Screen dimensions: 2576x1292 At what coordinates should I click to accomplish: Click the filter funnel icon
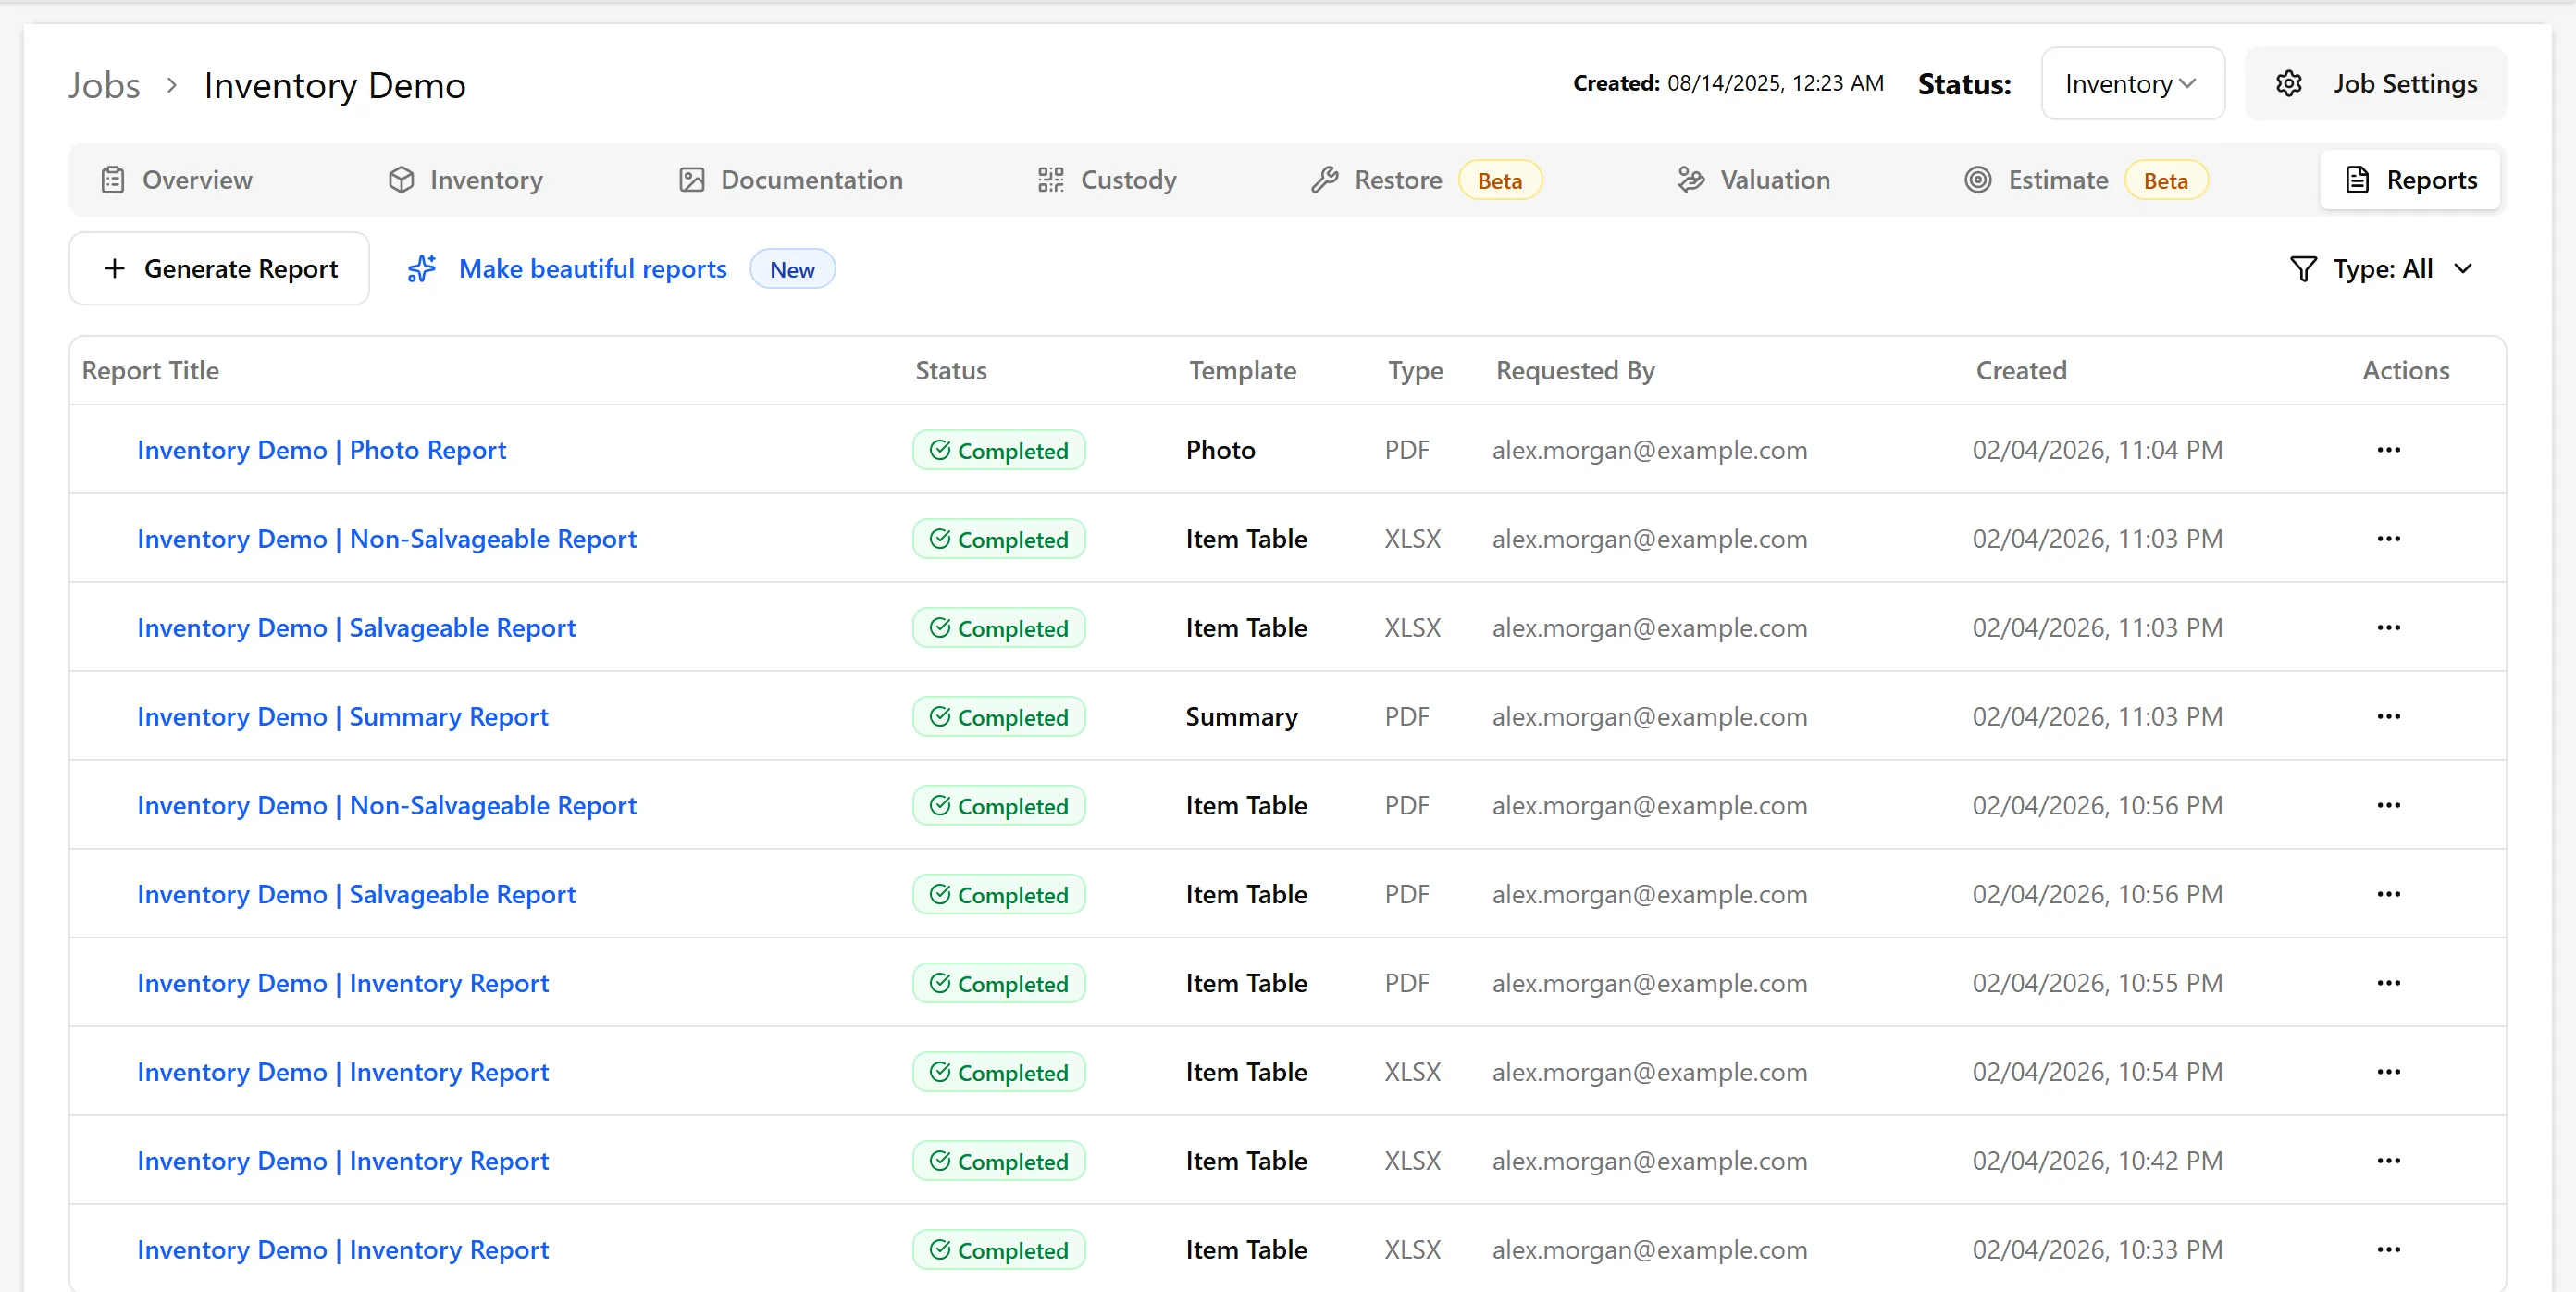pos(2303,269)
